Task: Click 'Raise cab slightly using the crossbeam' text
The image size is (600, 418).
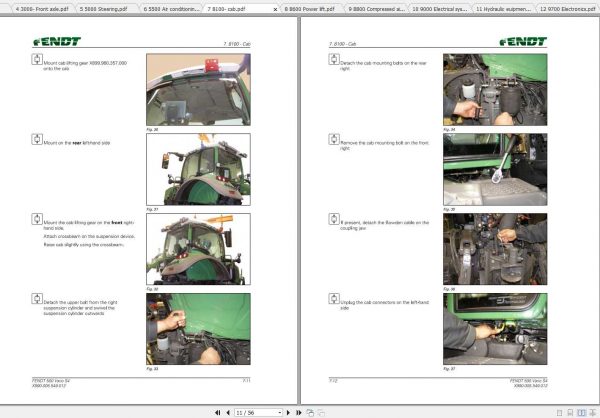Action: (83, 245)
